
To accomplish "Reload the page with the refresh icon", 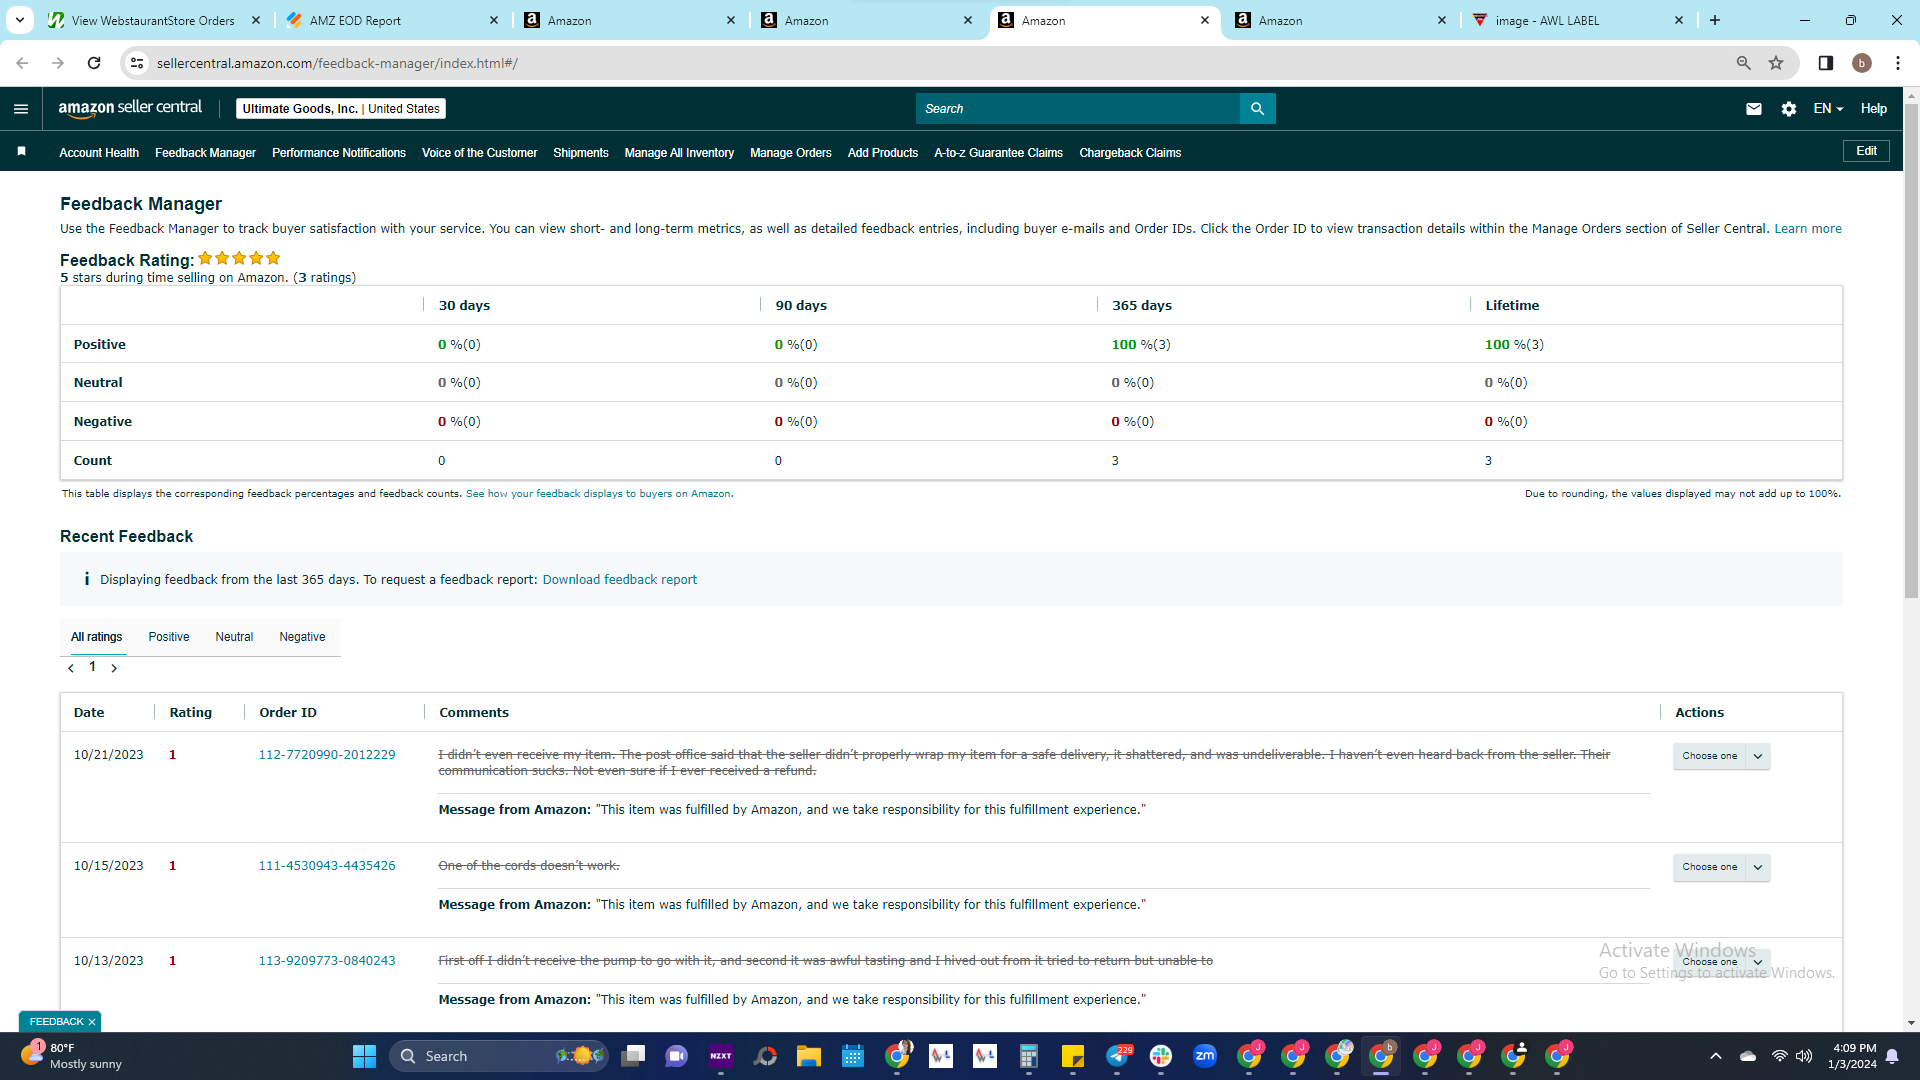I will pyautogui.click(x=94, y=63).
